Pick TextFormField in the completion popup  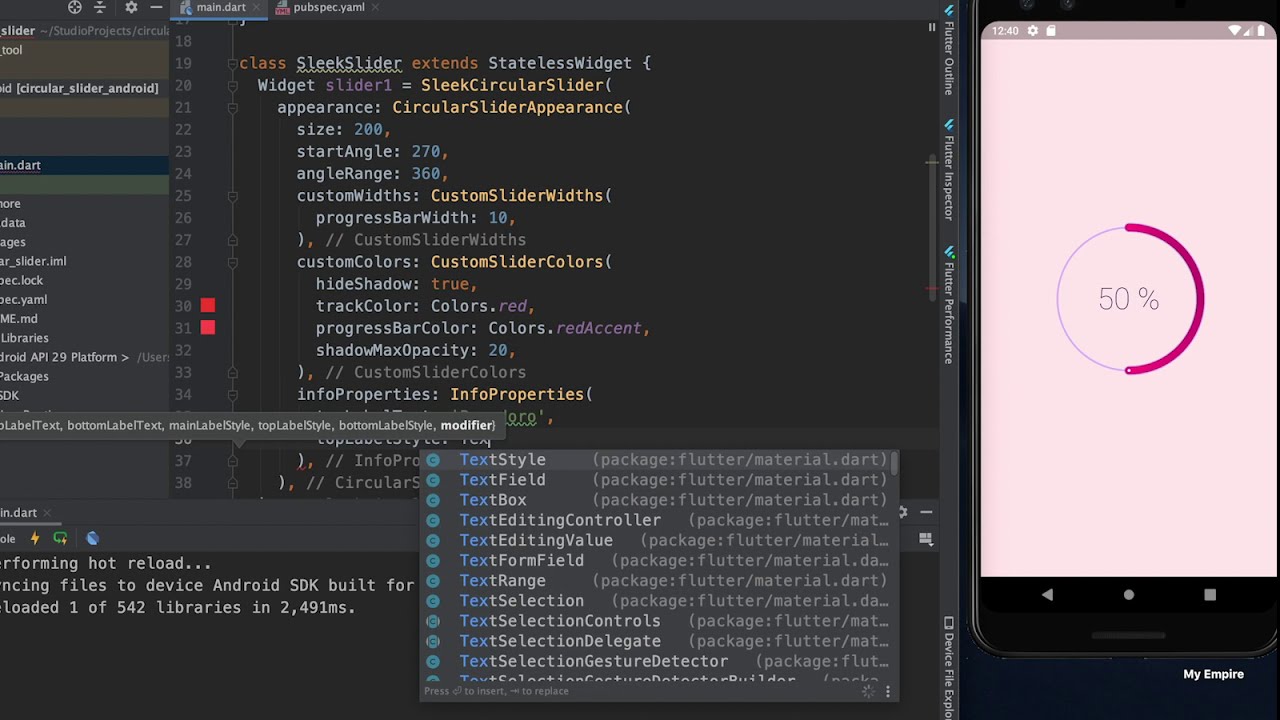point(658,561)
